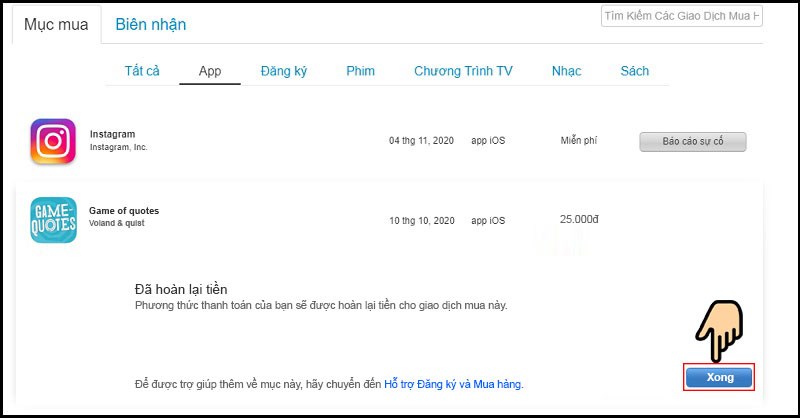Viewport: 800px width, 418px height.
Task: Filter purchases by Phim
Action: point(360,71)
